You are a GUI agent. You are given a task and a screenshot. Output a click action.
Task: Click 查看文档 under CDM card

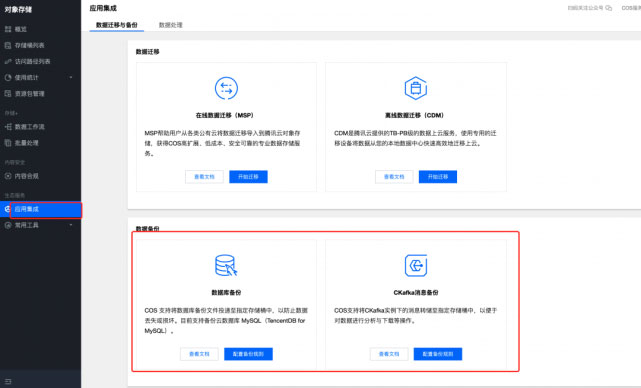pyautogui.click(x=394, y=177)
